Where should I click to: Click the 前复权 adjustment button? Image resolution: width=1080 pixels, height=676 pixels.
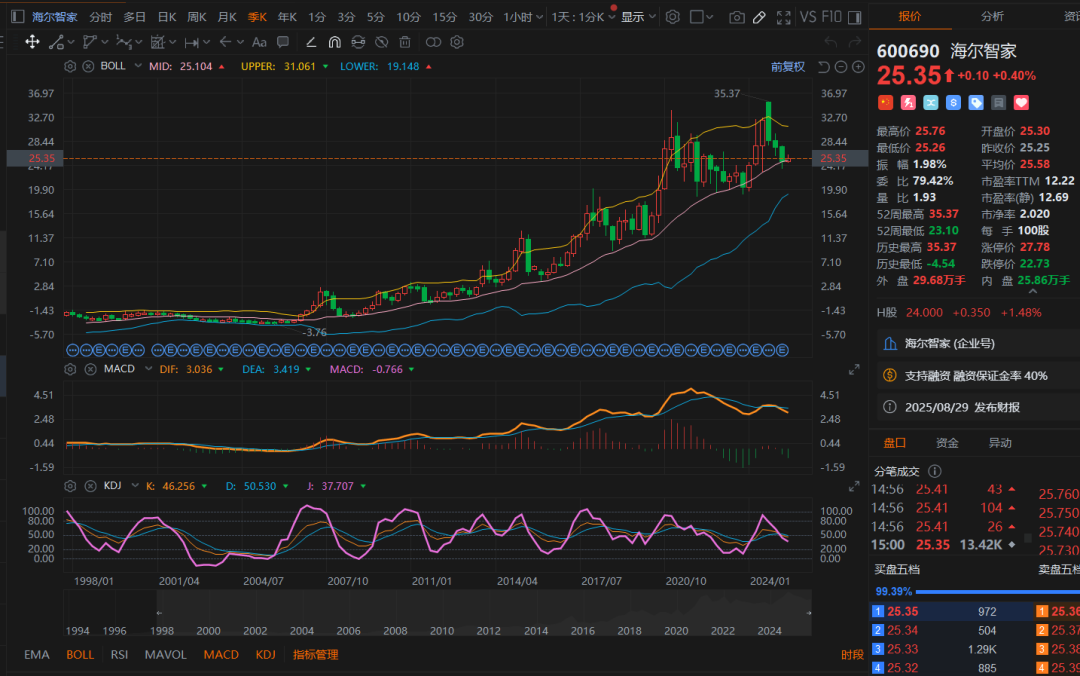788,67
